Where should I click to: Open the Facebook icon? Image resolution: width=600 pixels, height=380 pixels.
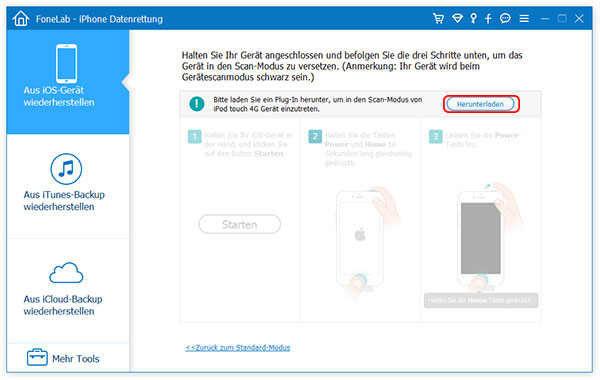point(488,18)
